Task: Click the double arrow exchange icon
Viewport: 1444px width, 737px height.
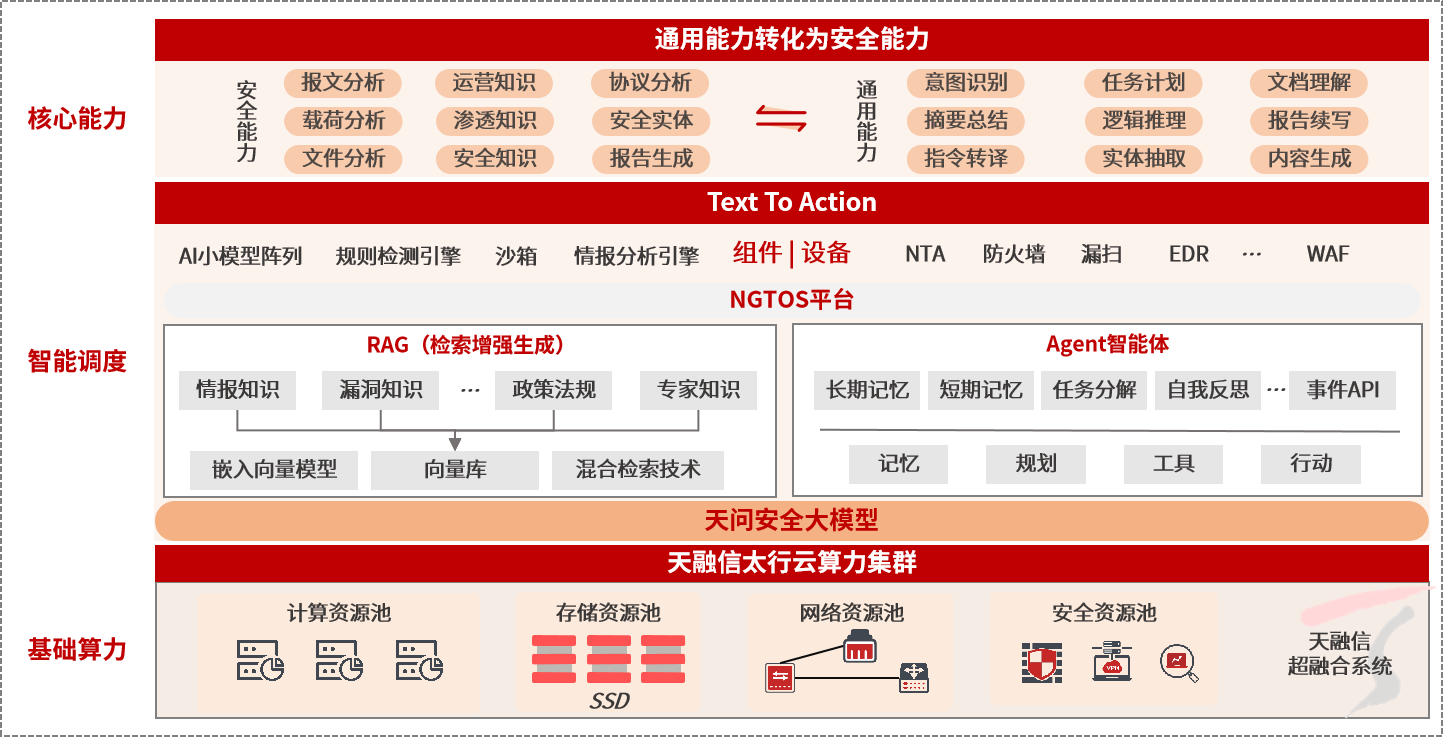Action: click(781, 118)
